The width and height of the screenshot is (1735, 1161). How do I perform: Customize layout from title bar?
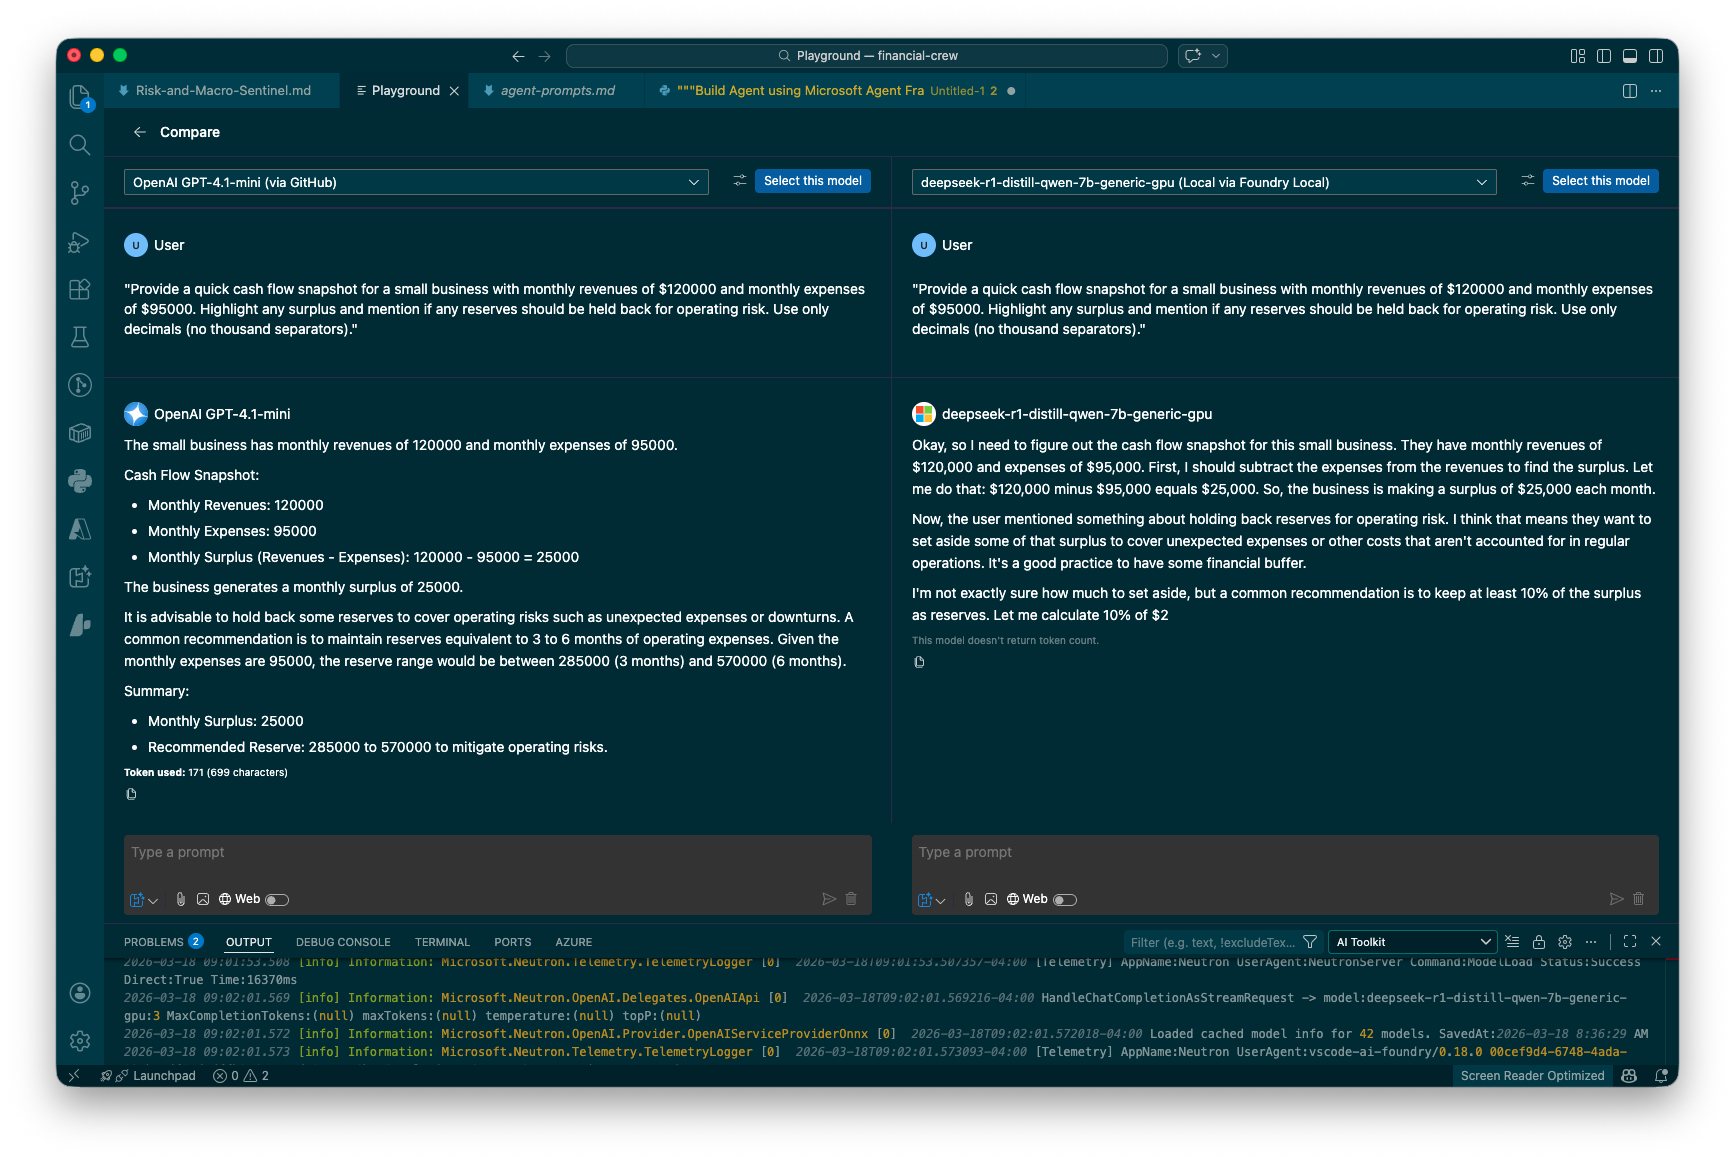click(1578, 56)
